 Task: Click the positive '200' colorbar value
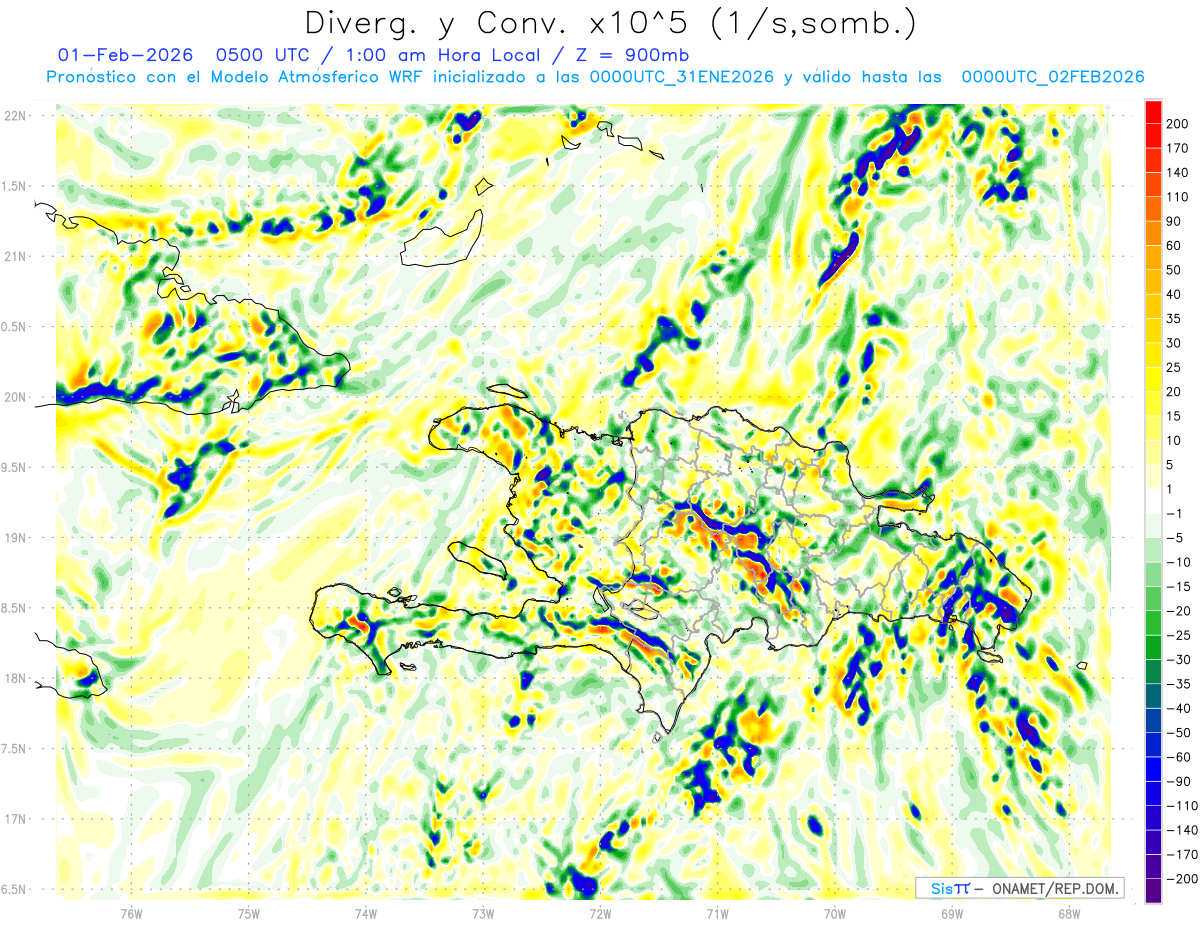(x=1178, y=123)
